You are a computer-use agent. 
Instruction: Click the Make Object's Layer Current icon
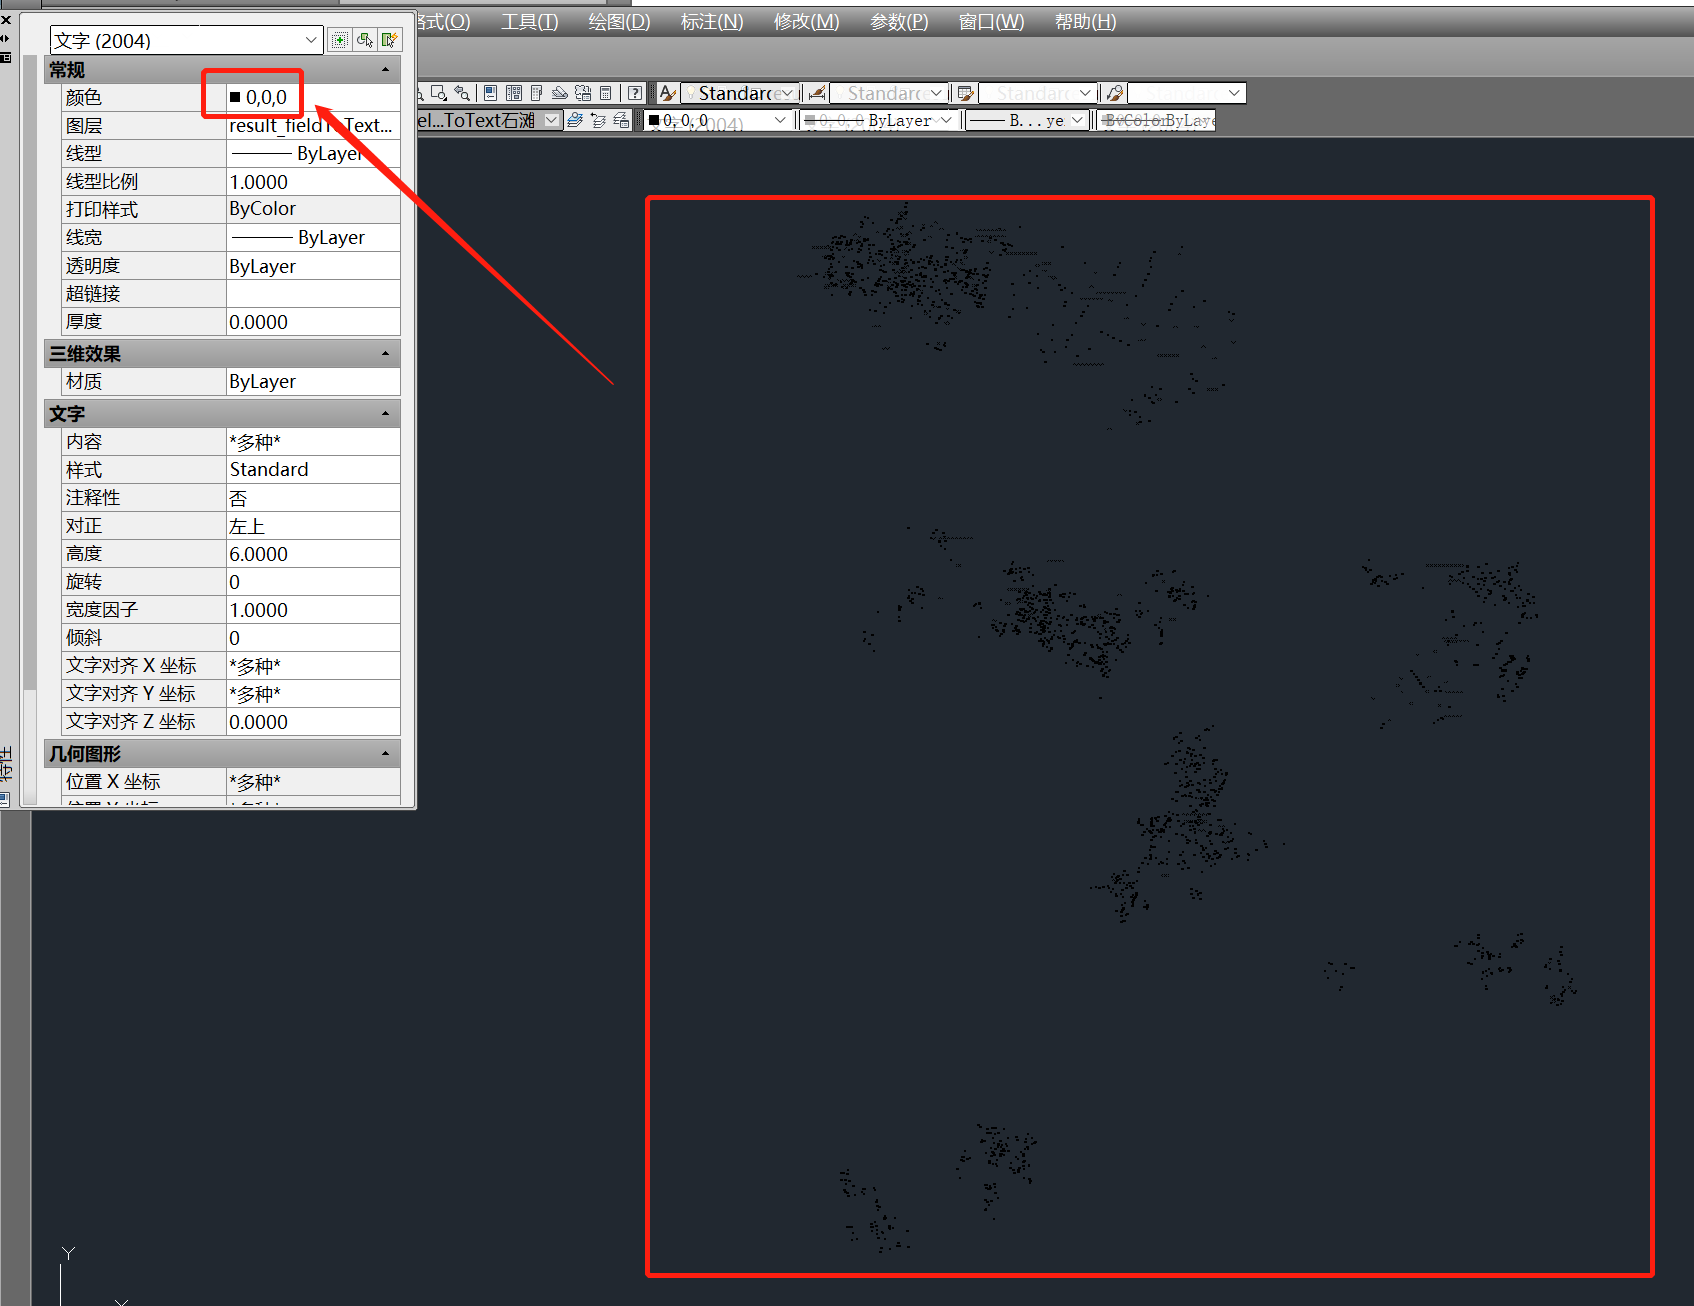[x=574, y=118]
